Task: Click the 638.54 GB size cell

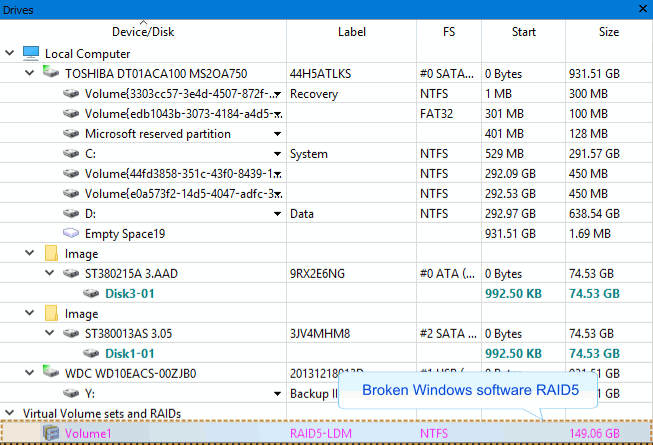Action: pos(594,214)
